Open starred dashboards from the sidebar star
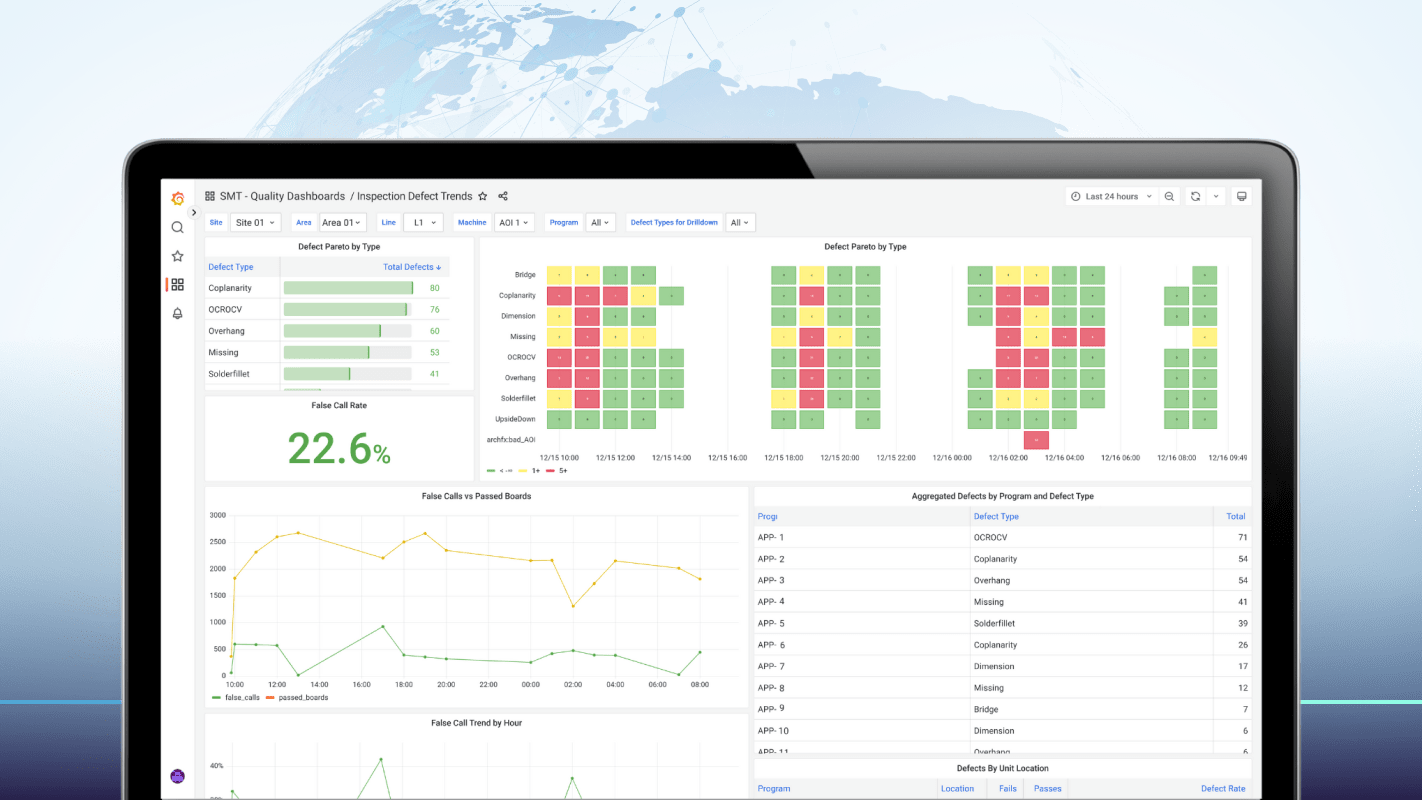The height and width of the screenshot is (800, 1422). tap(178, 256)
